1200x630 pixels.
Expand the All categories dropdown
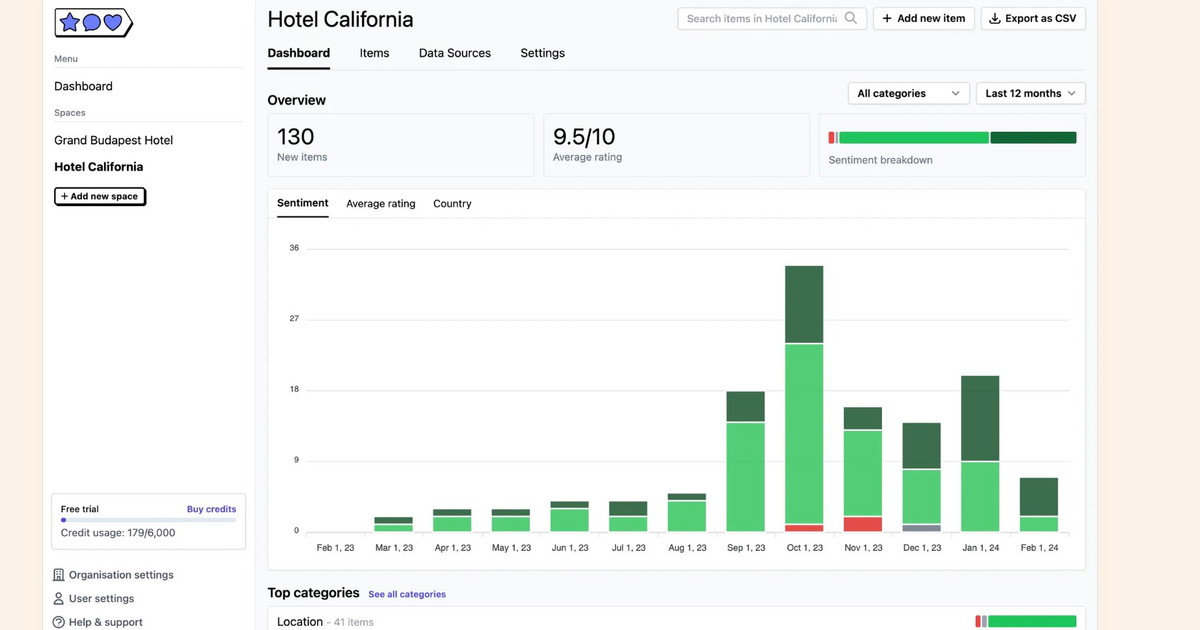(x=908, y=93)
